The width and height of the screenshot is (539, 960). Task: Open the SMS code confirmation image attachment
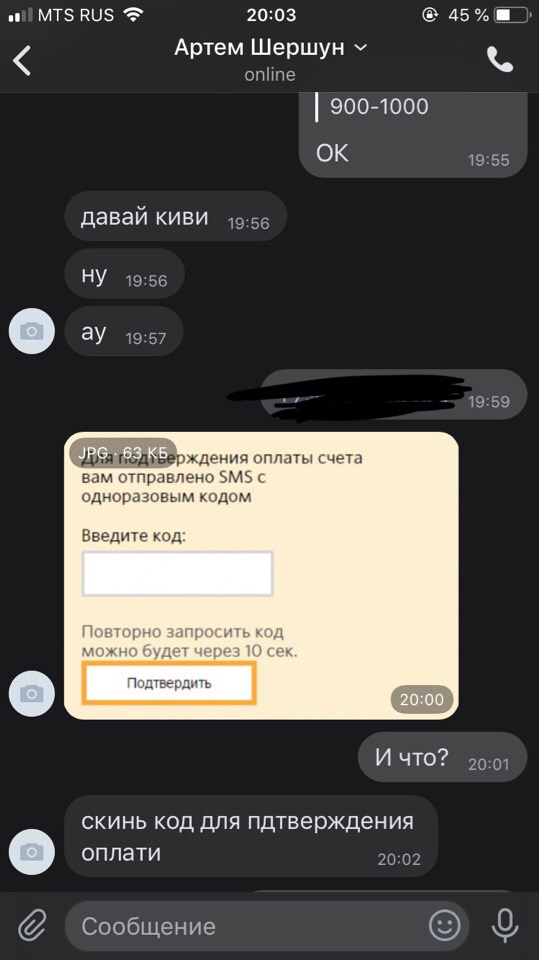(x=262, y=576)
